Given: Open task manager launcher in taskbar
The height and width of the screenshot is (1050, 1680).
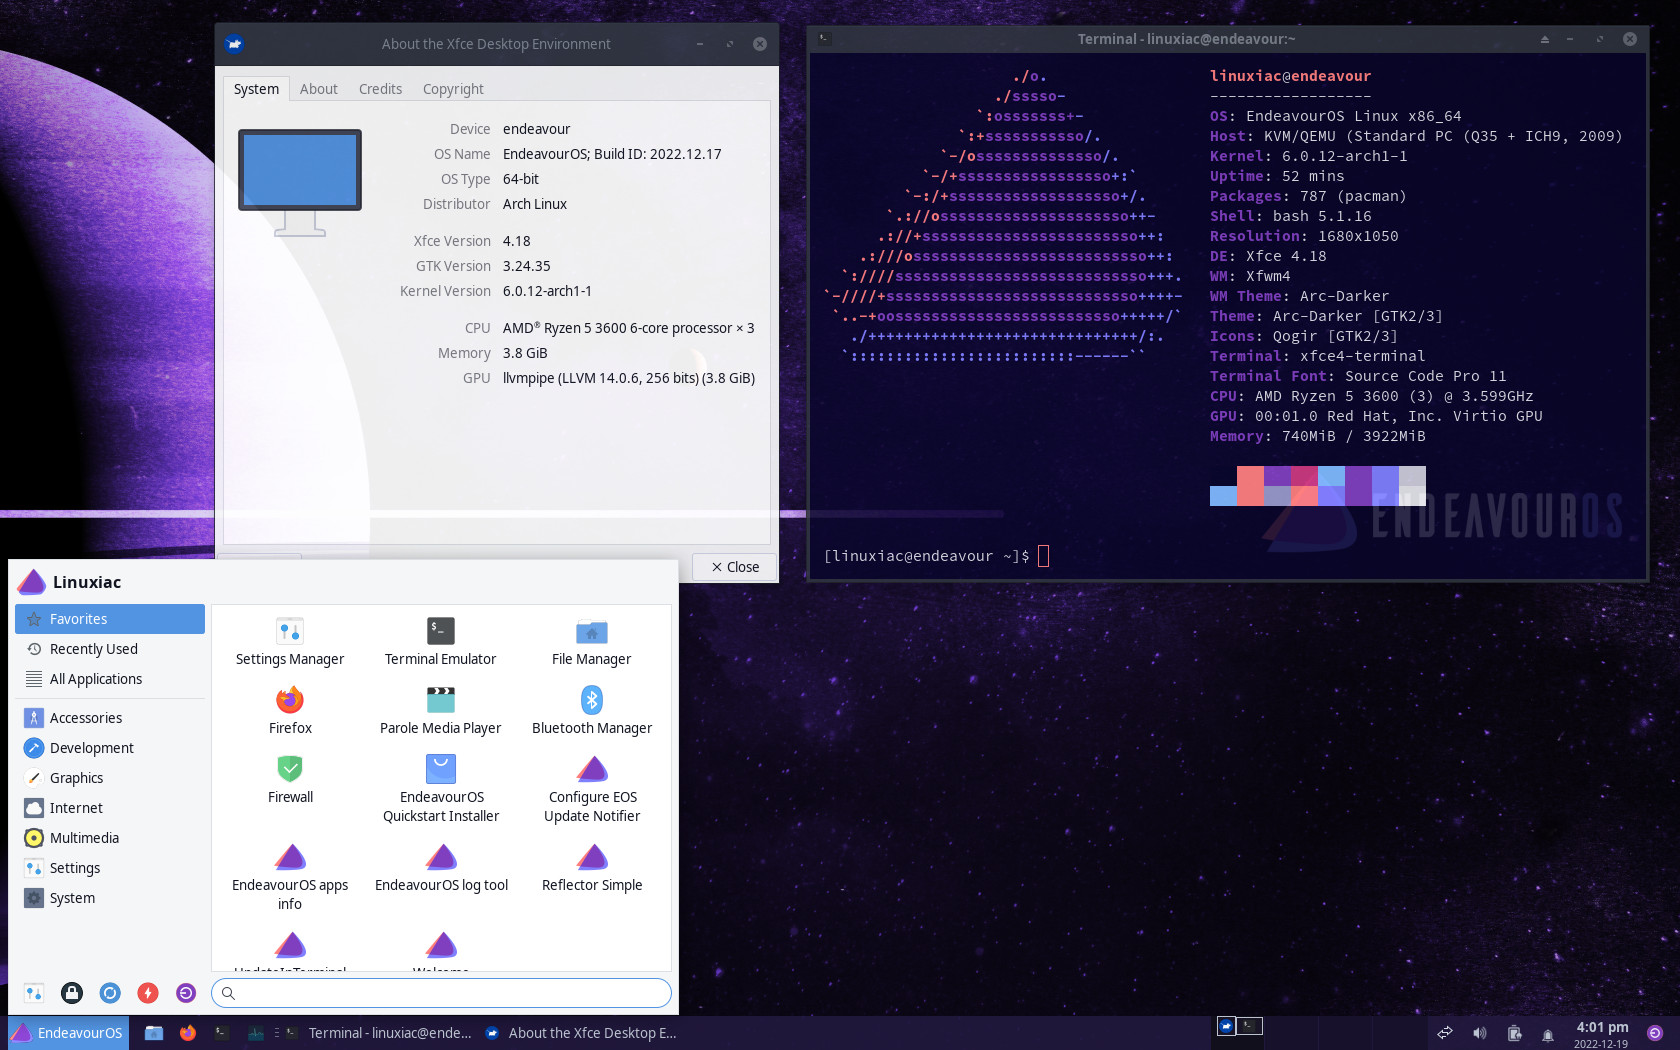Looking at the screenshot, I should [256, 1033].
